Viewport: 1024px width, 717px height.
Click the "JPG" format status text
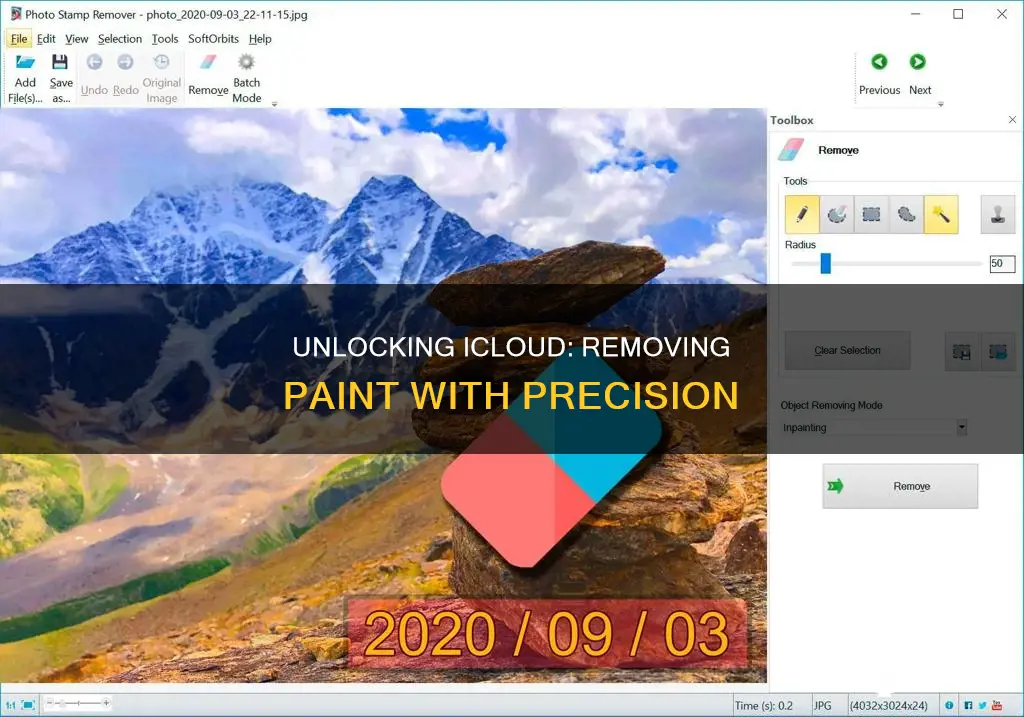point(822,706)
